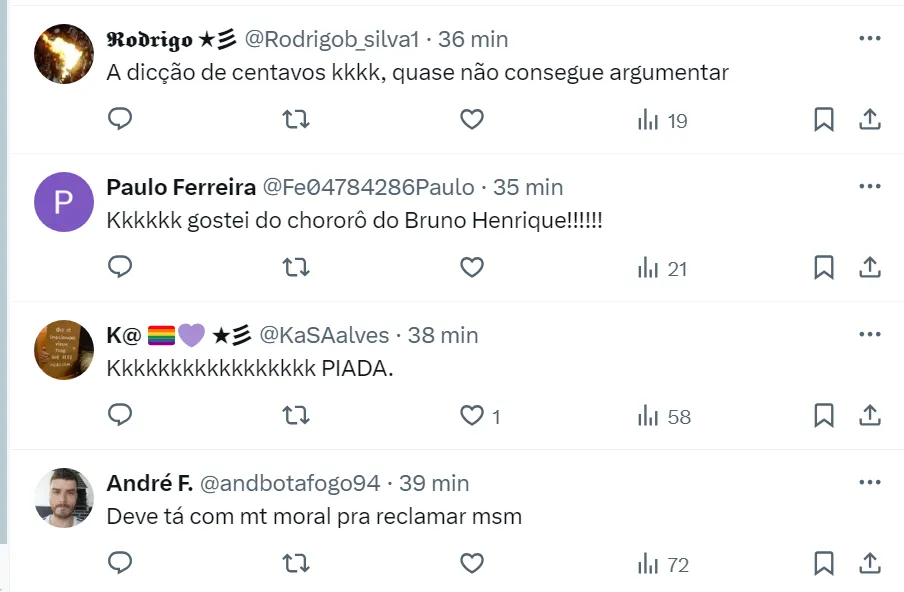
Task: Click Rodrigo's profile avatar
Action: pos(64,54)
